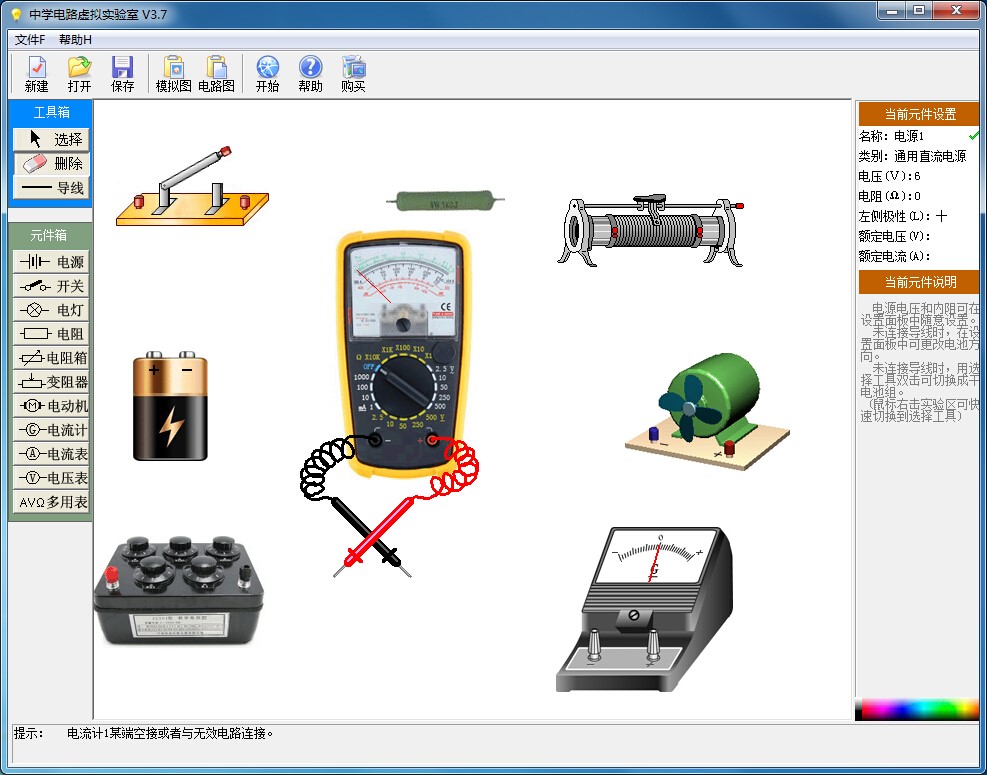Image resolution: width=987 pixels, height=775 pixels.
Task: Start simulation with 开始 icon
Action: point(267,74)
